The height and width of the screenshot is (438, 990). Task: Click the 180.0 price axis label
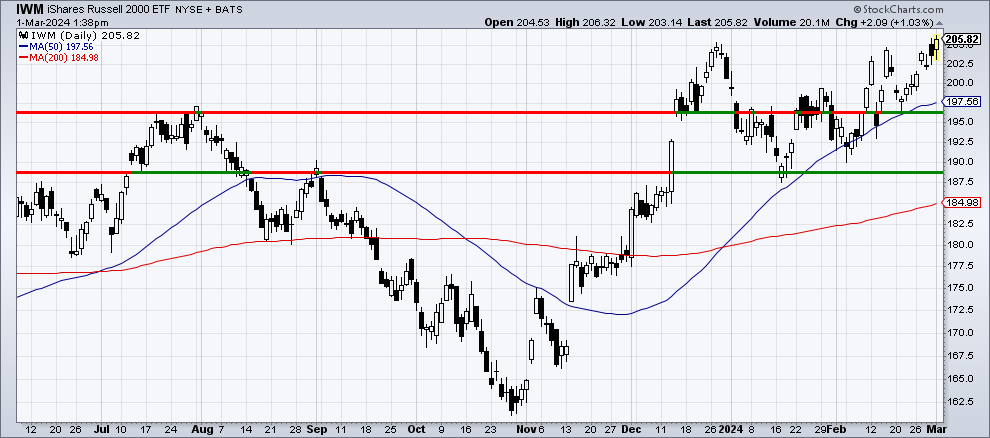[958, 245]
